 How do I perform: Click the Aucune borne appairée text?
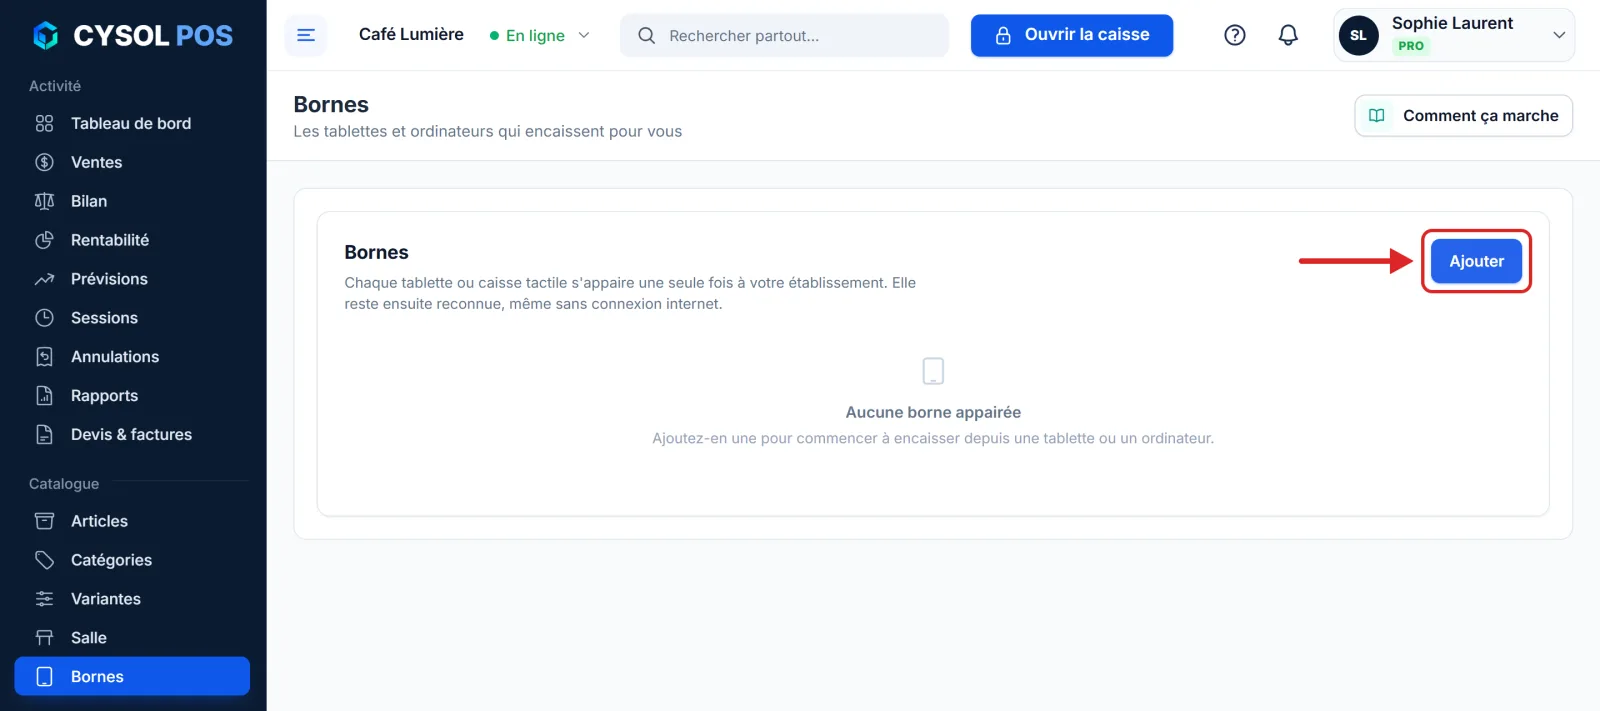tap(933, 412)
